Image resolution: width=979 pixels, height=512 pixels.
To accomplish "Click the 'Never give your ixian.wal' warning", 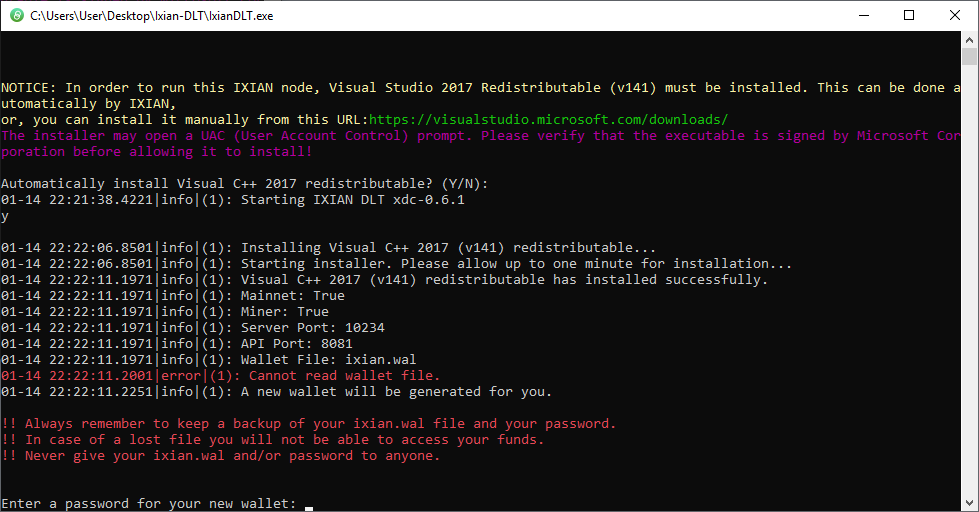I will 221,456.
